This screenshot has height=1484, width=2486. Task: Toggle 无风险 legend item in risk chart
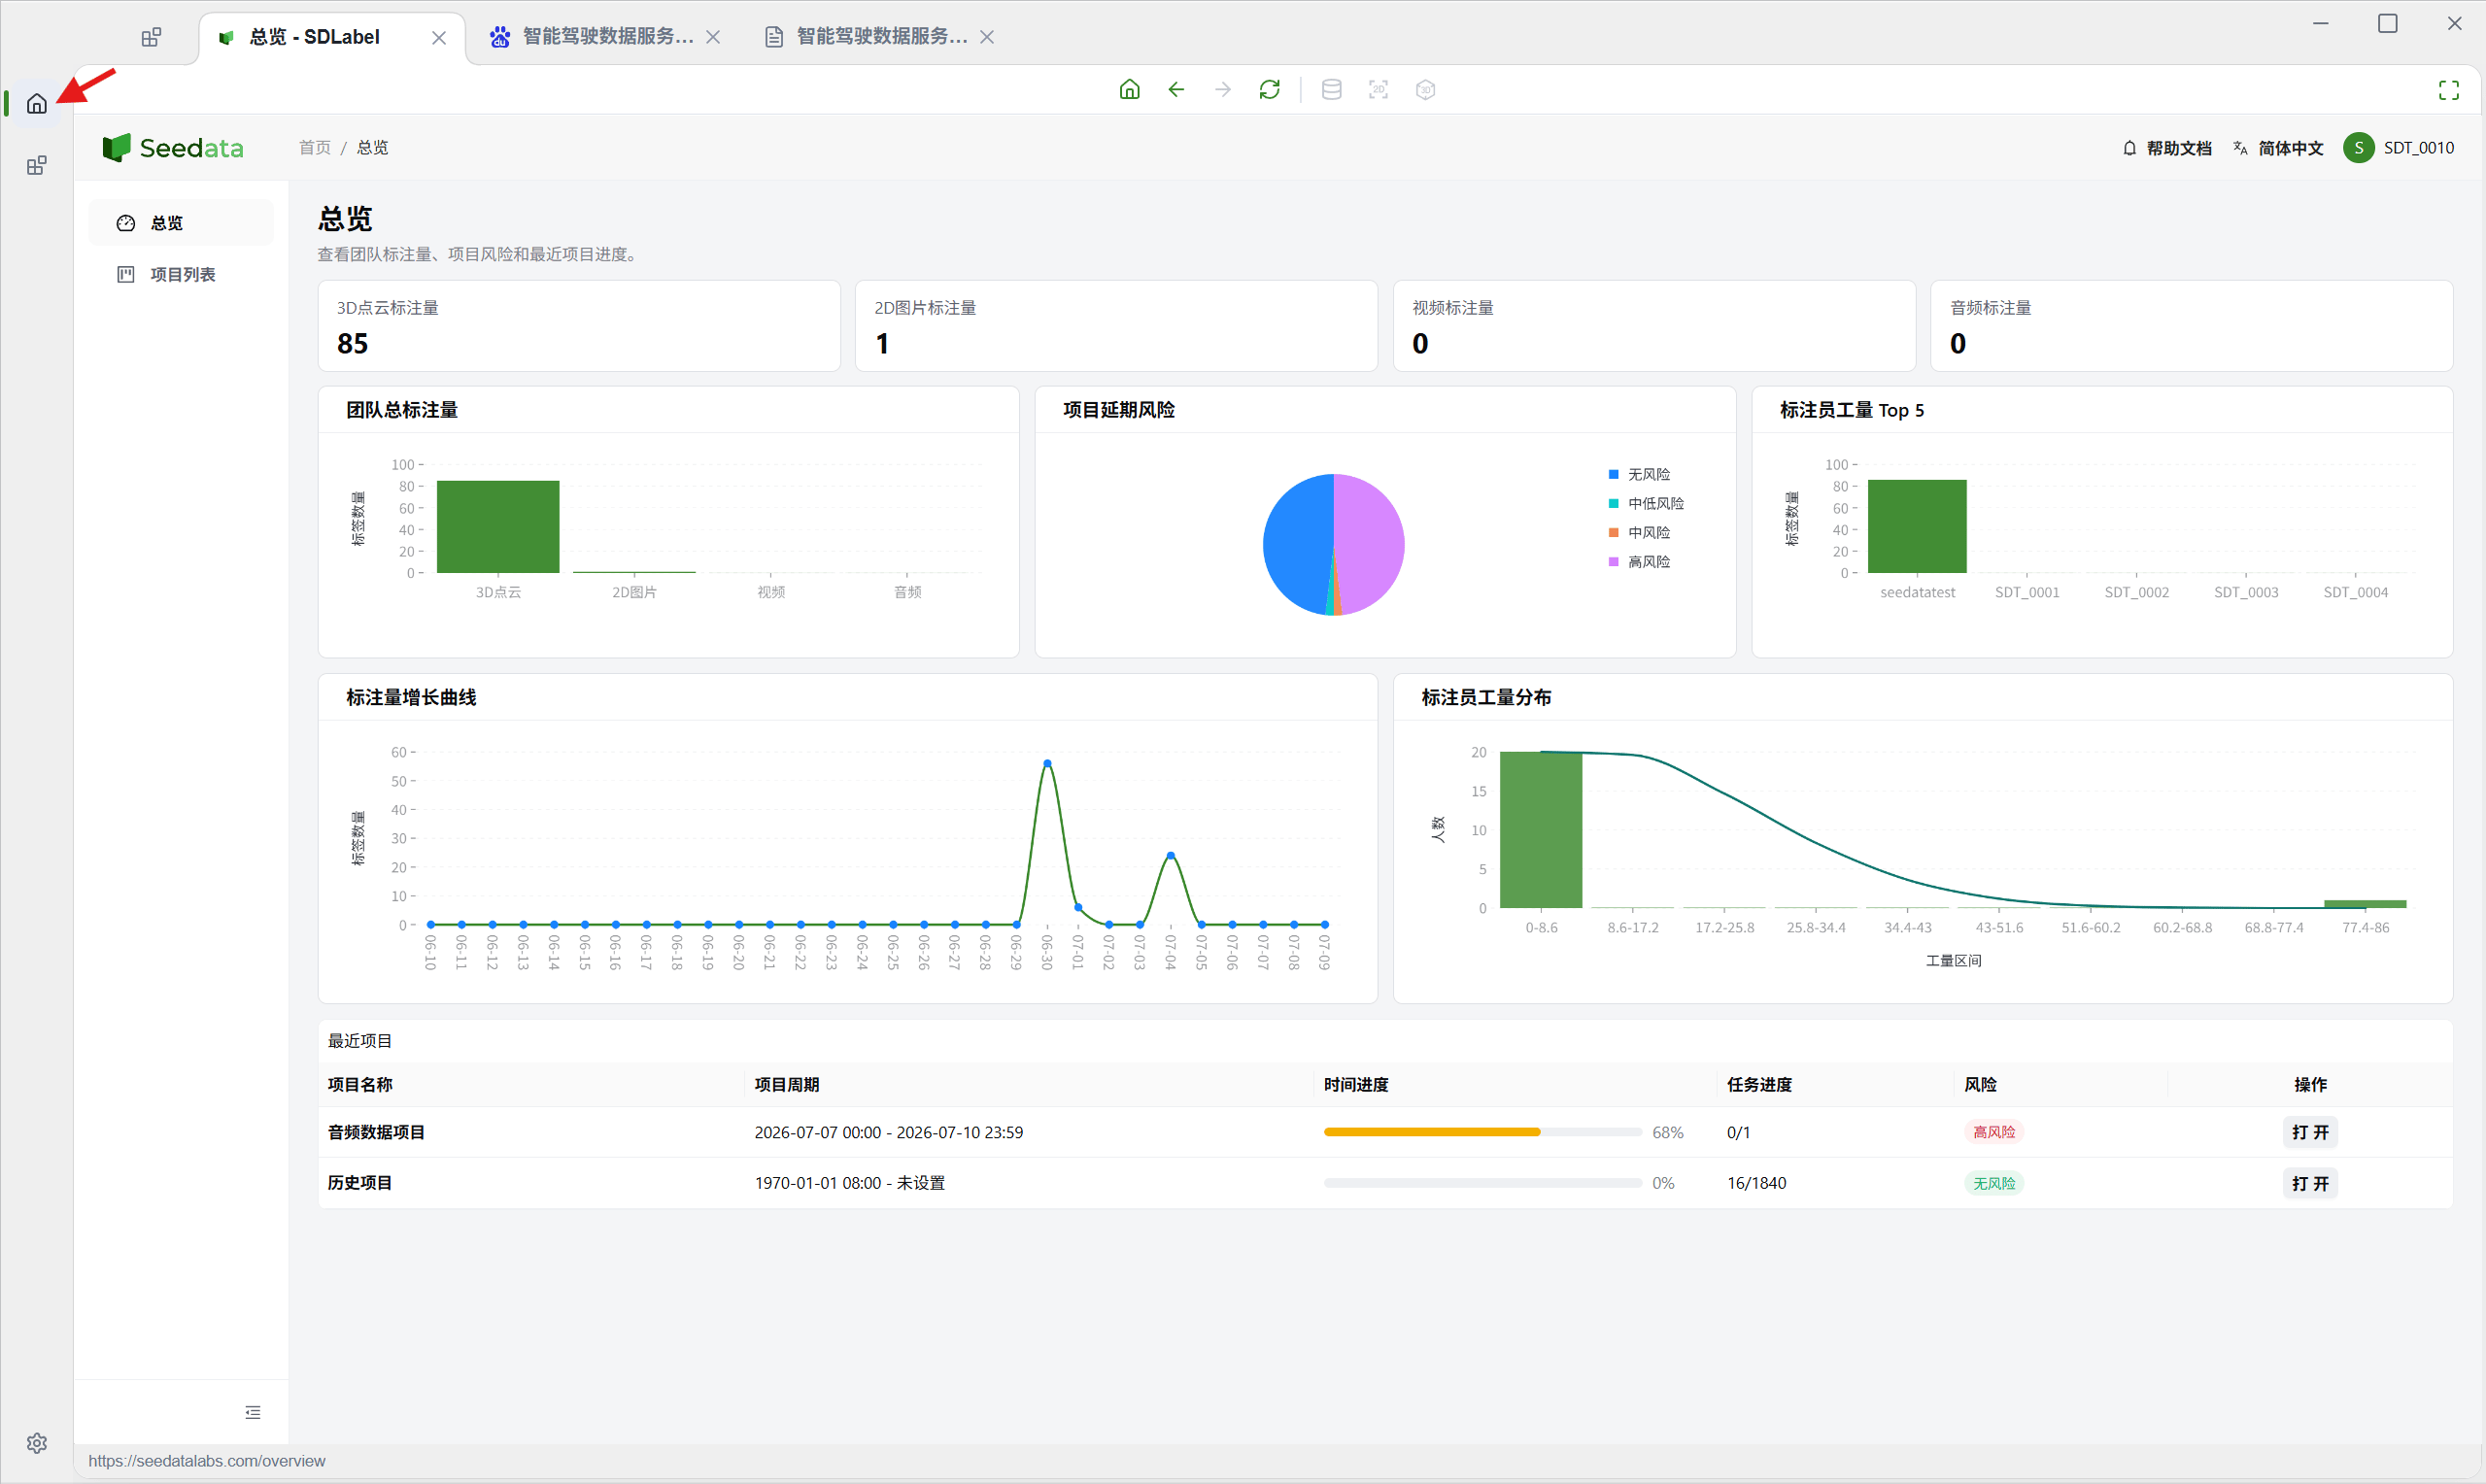(1639, 474)
